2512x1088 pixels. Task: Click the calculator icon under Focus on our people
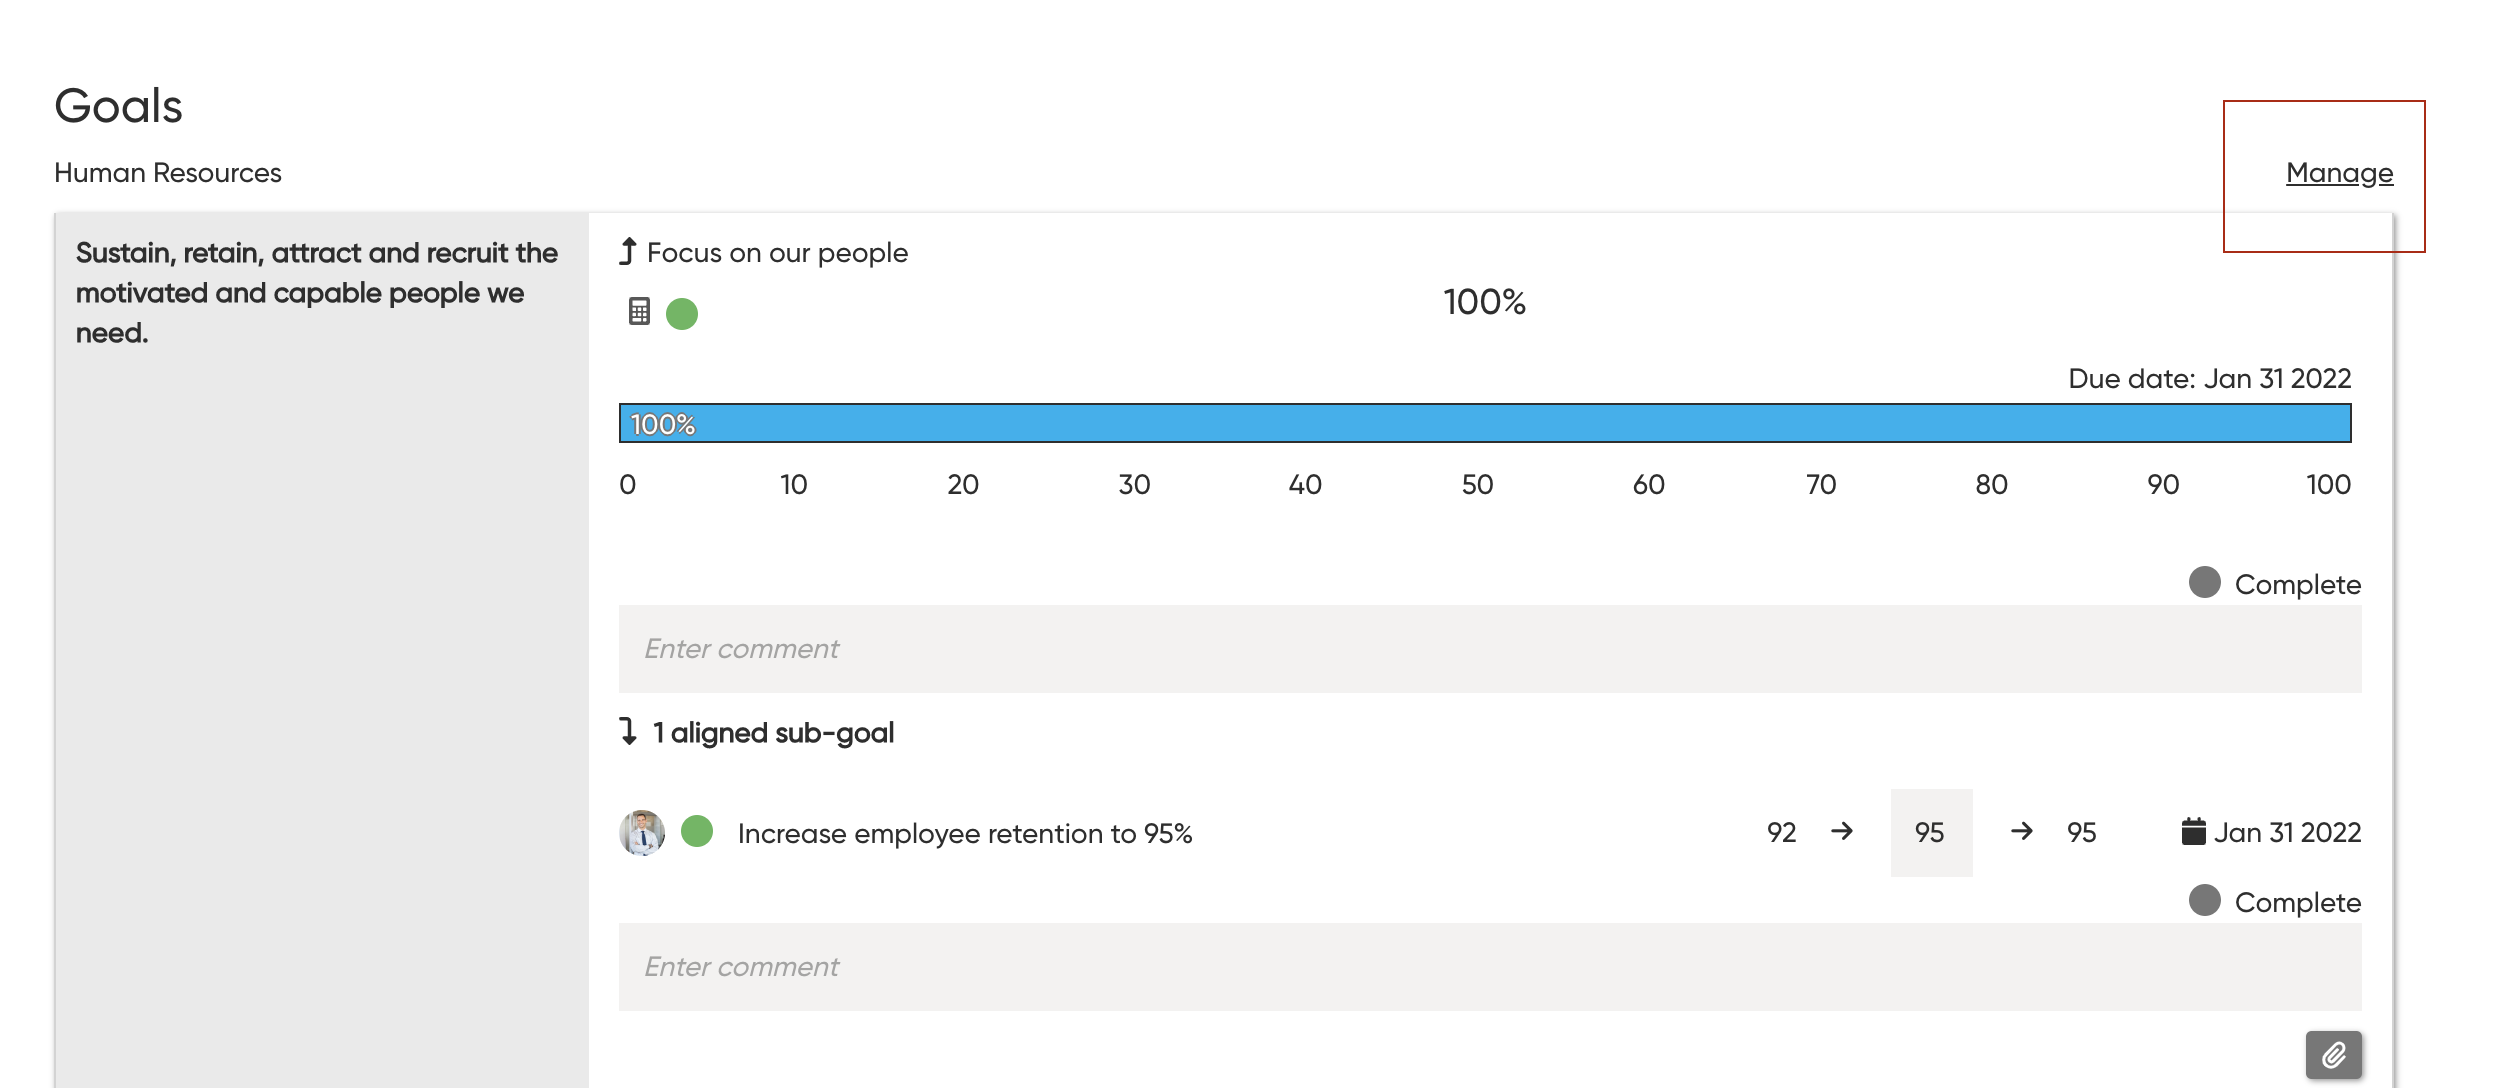(x=639, y=312)
